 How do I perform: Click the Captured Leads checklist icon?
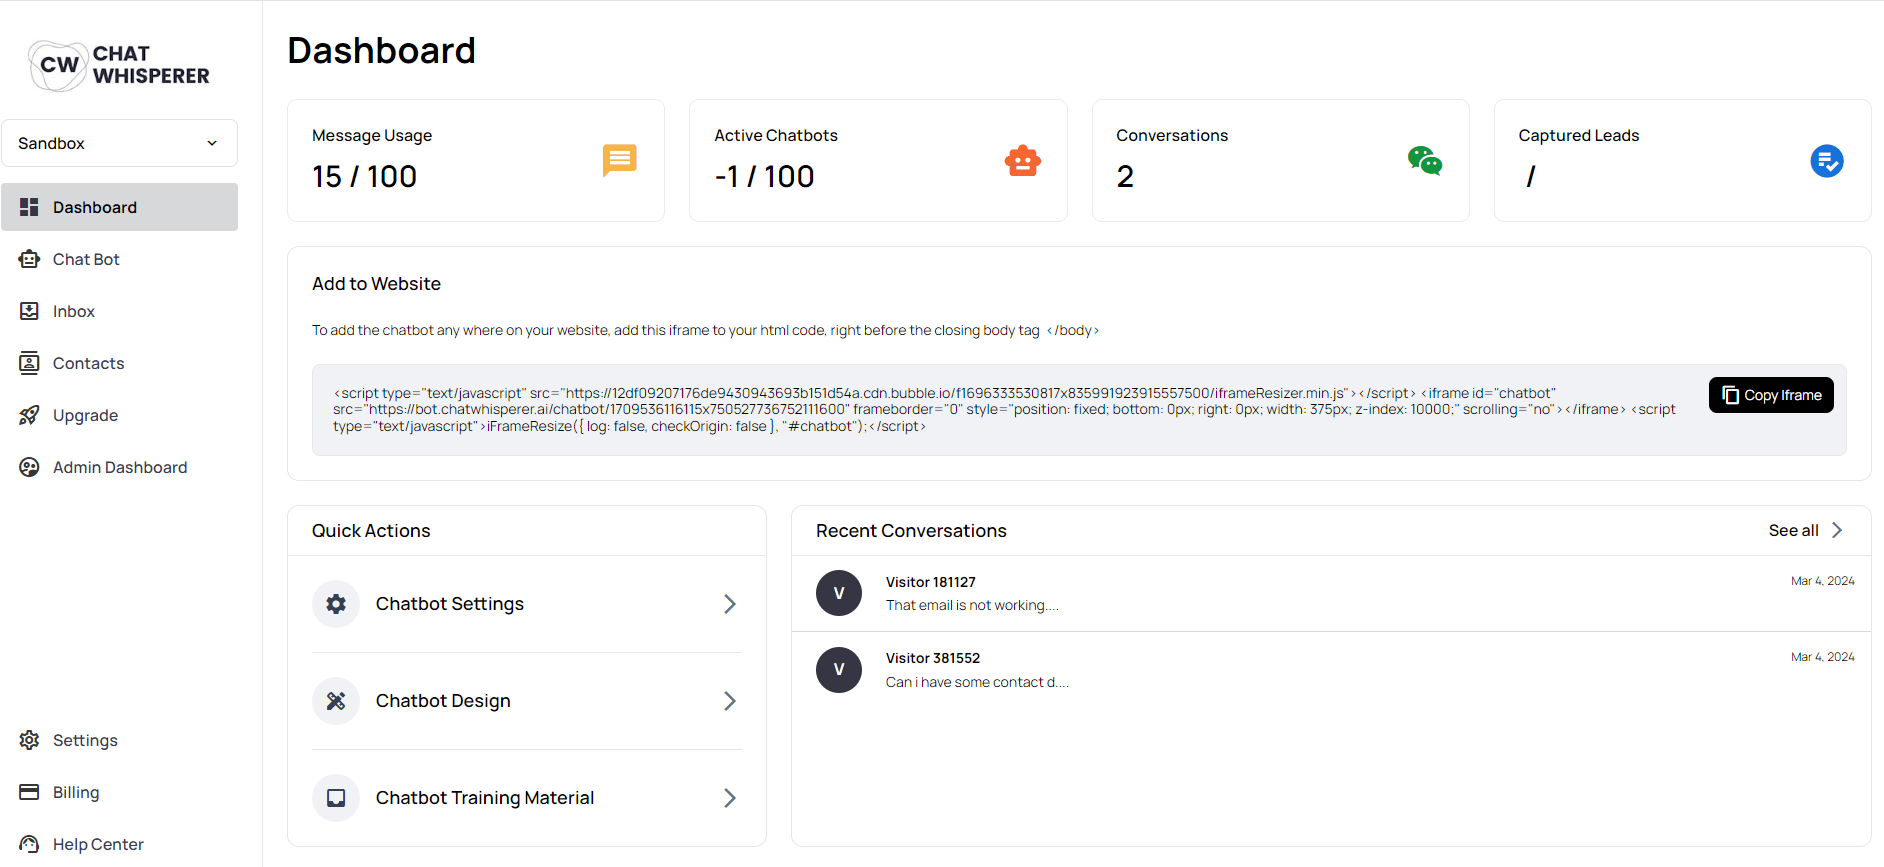coord(1826,161)
